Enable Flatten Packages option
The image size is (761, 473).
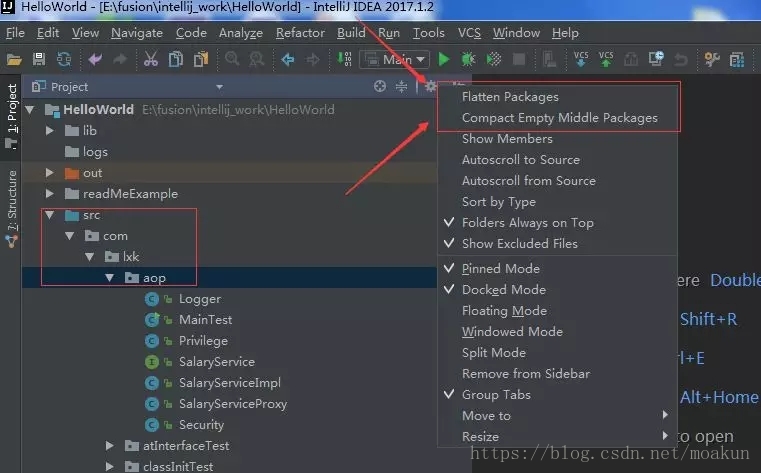tap(557, 97)
